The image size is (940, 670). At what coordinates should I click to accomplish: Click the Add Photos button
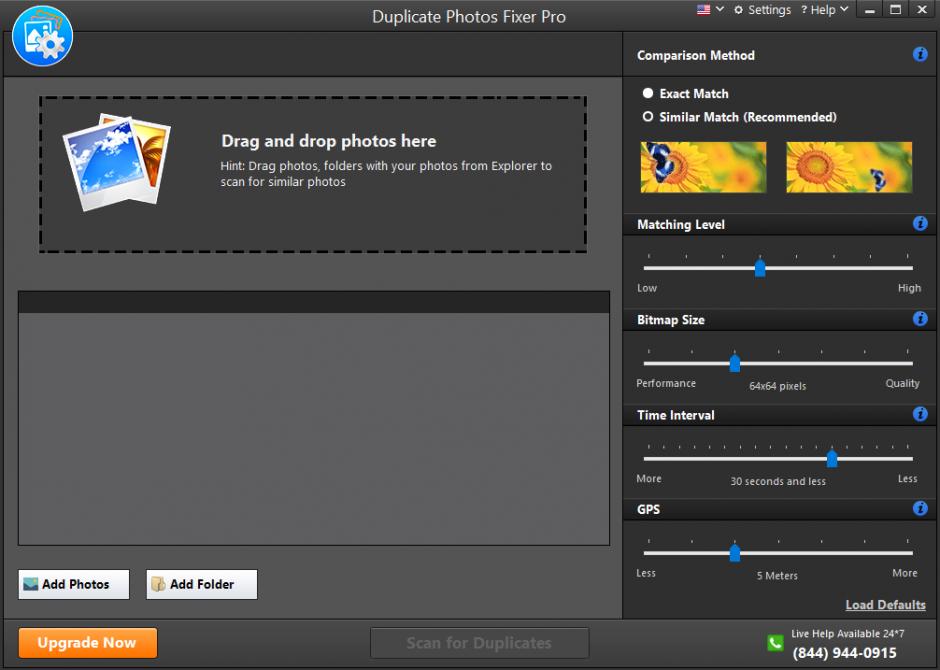(x=74, y=584)
